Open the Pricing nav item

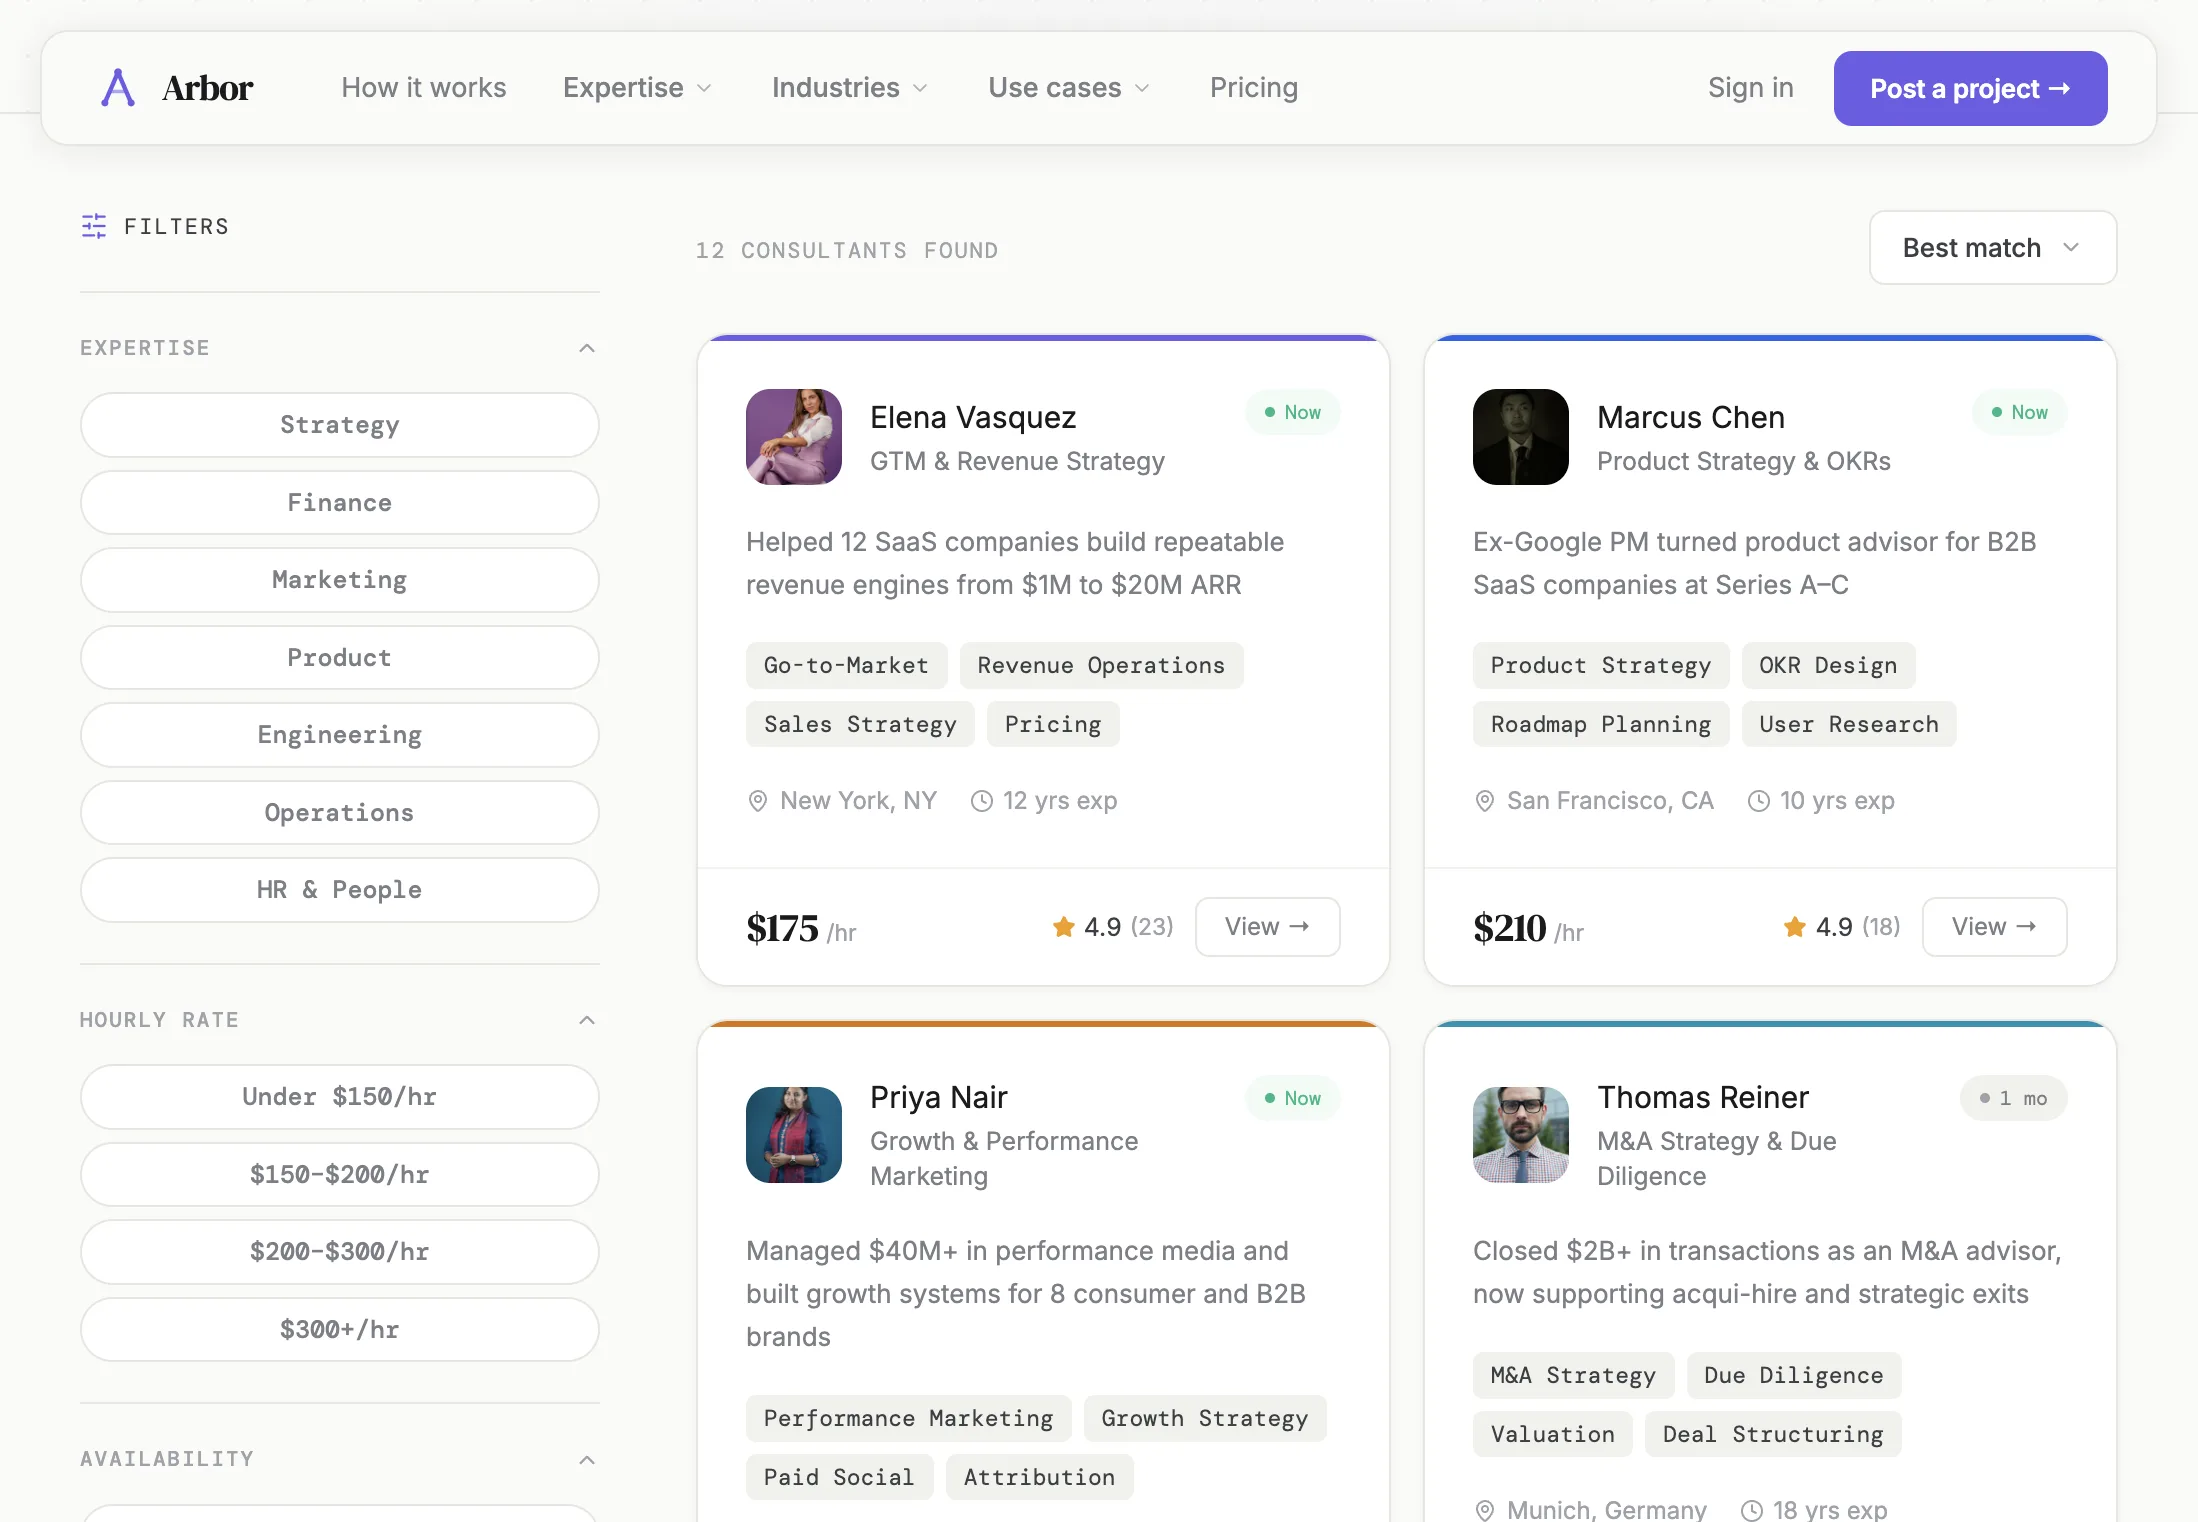point(1253,88)
